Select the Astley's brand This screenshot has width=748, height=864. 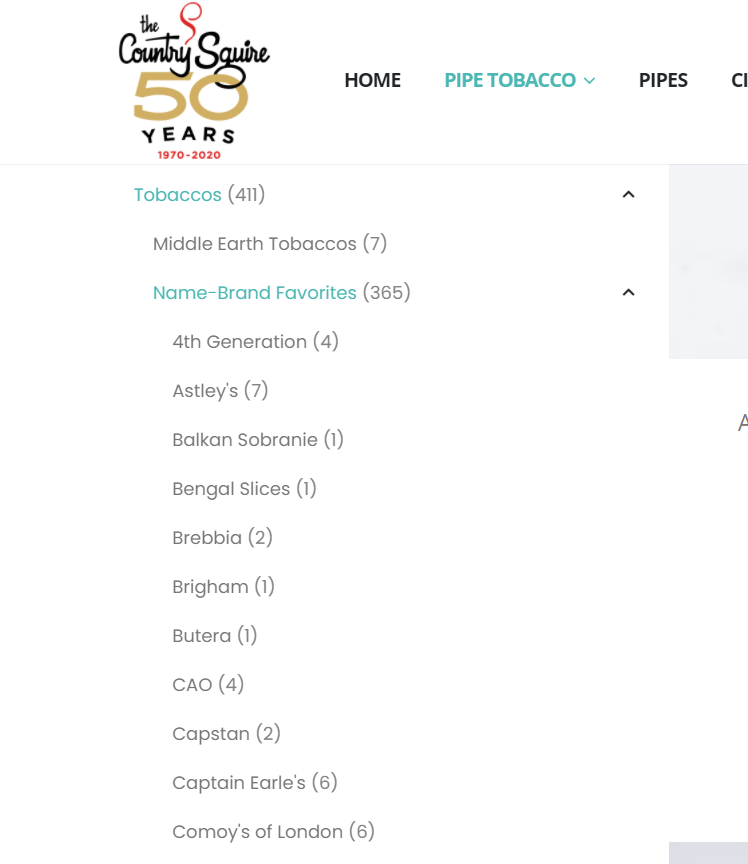coord(205,391)
